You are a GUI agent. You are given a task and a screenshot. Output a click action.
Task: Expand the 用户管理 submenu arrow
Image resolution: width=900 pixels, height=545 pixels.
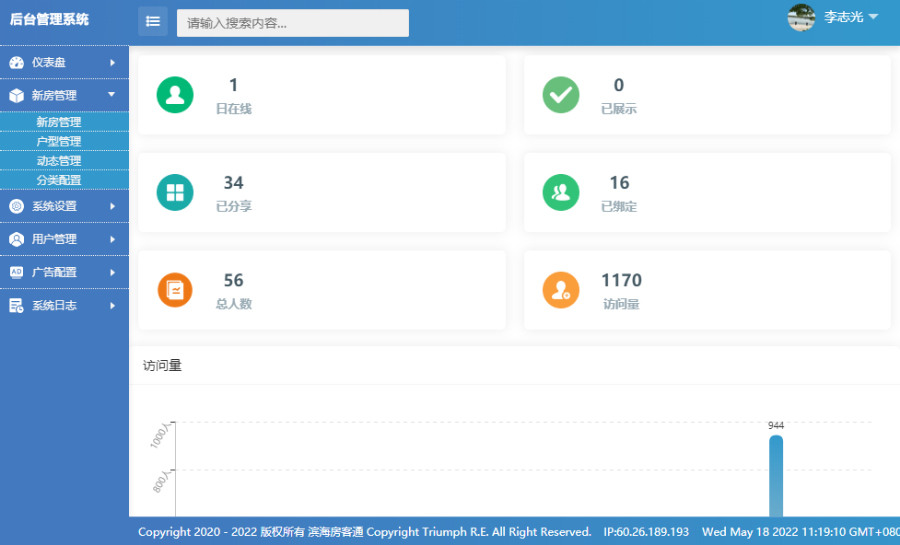[112, 239]
